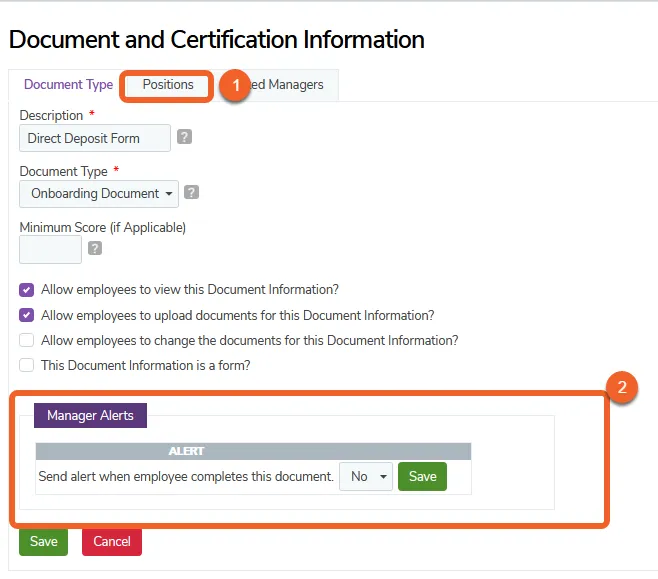Screen dimensions: 658x579
Task: Focus the Description field with Direct Deposit Form
Action: (x=95, y=138)
